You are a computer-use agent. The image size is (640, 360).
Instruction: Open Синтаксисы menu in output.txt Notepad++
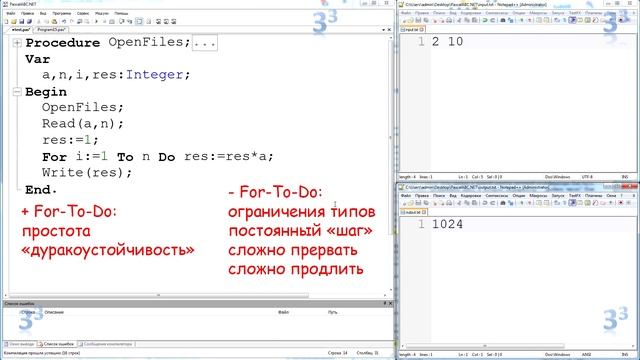click(x=497, y=196)
